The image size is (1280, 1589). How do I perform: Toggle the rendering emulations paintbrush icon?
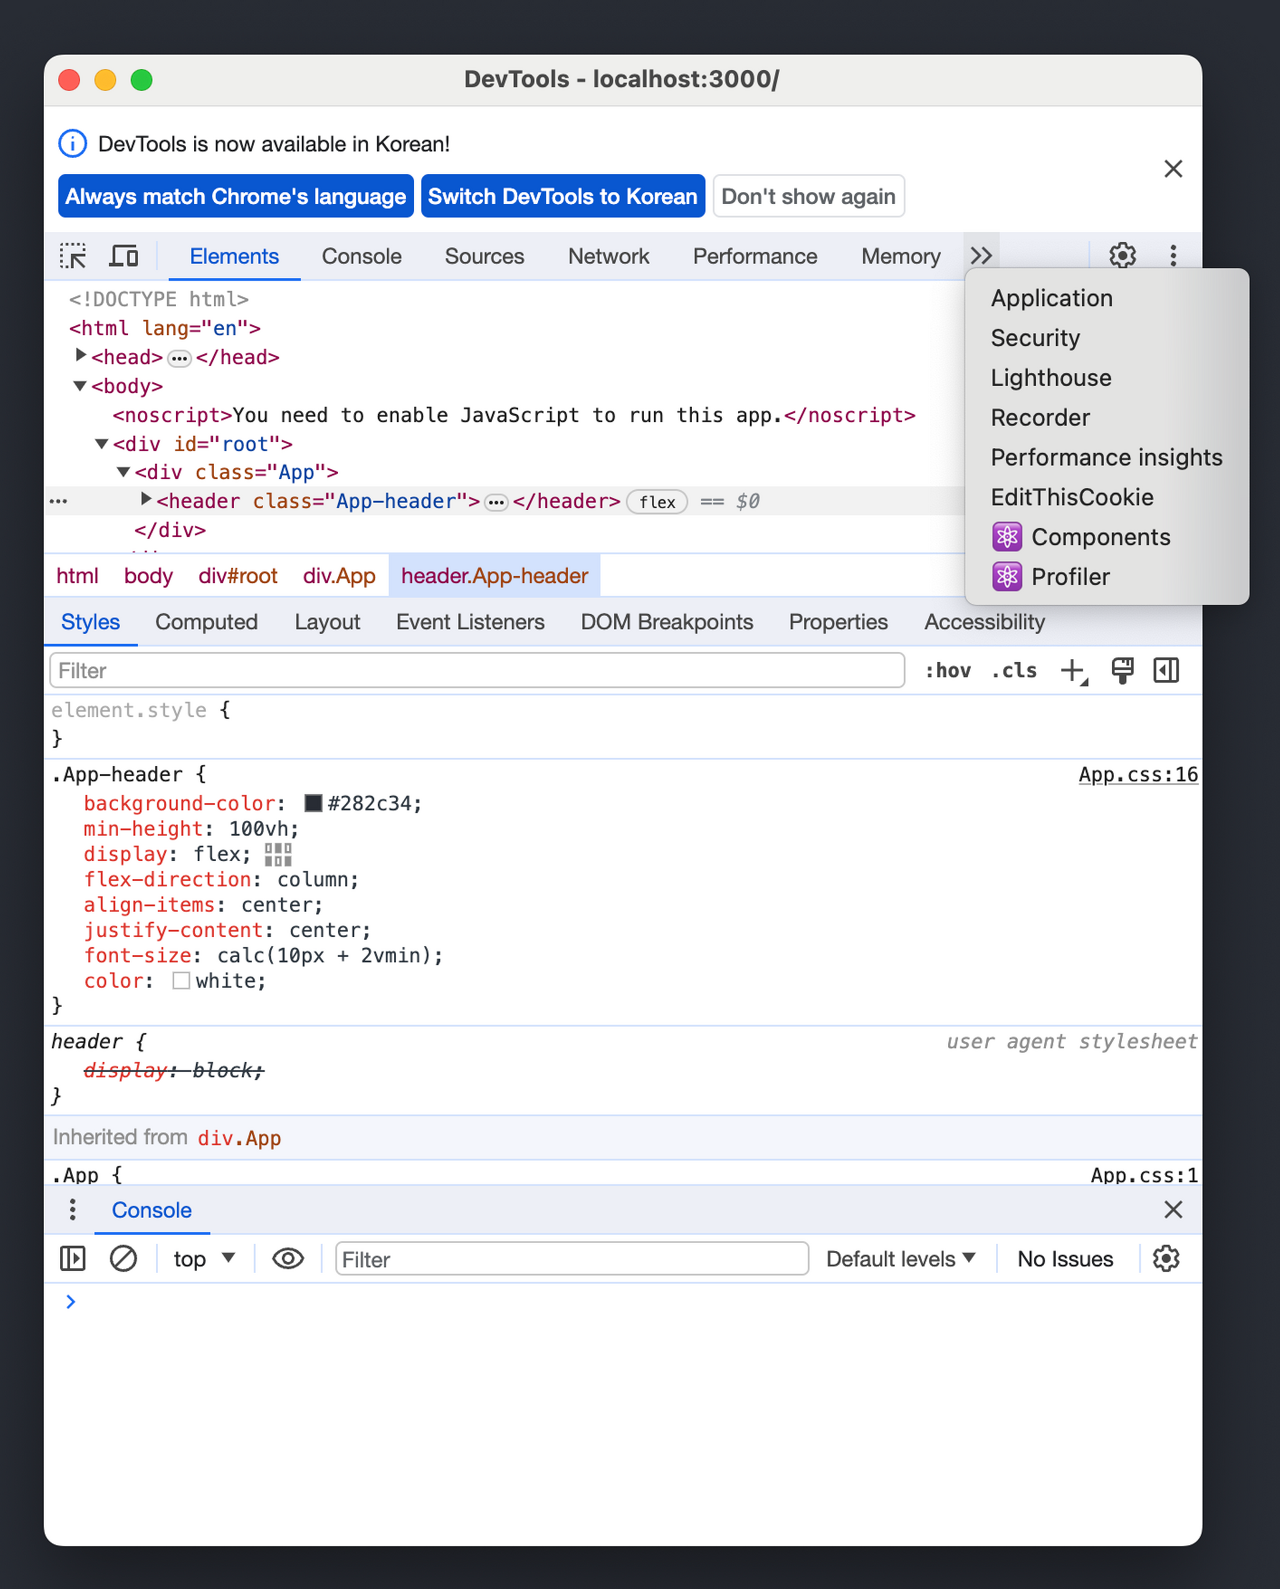coord(1122,671)
